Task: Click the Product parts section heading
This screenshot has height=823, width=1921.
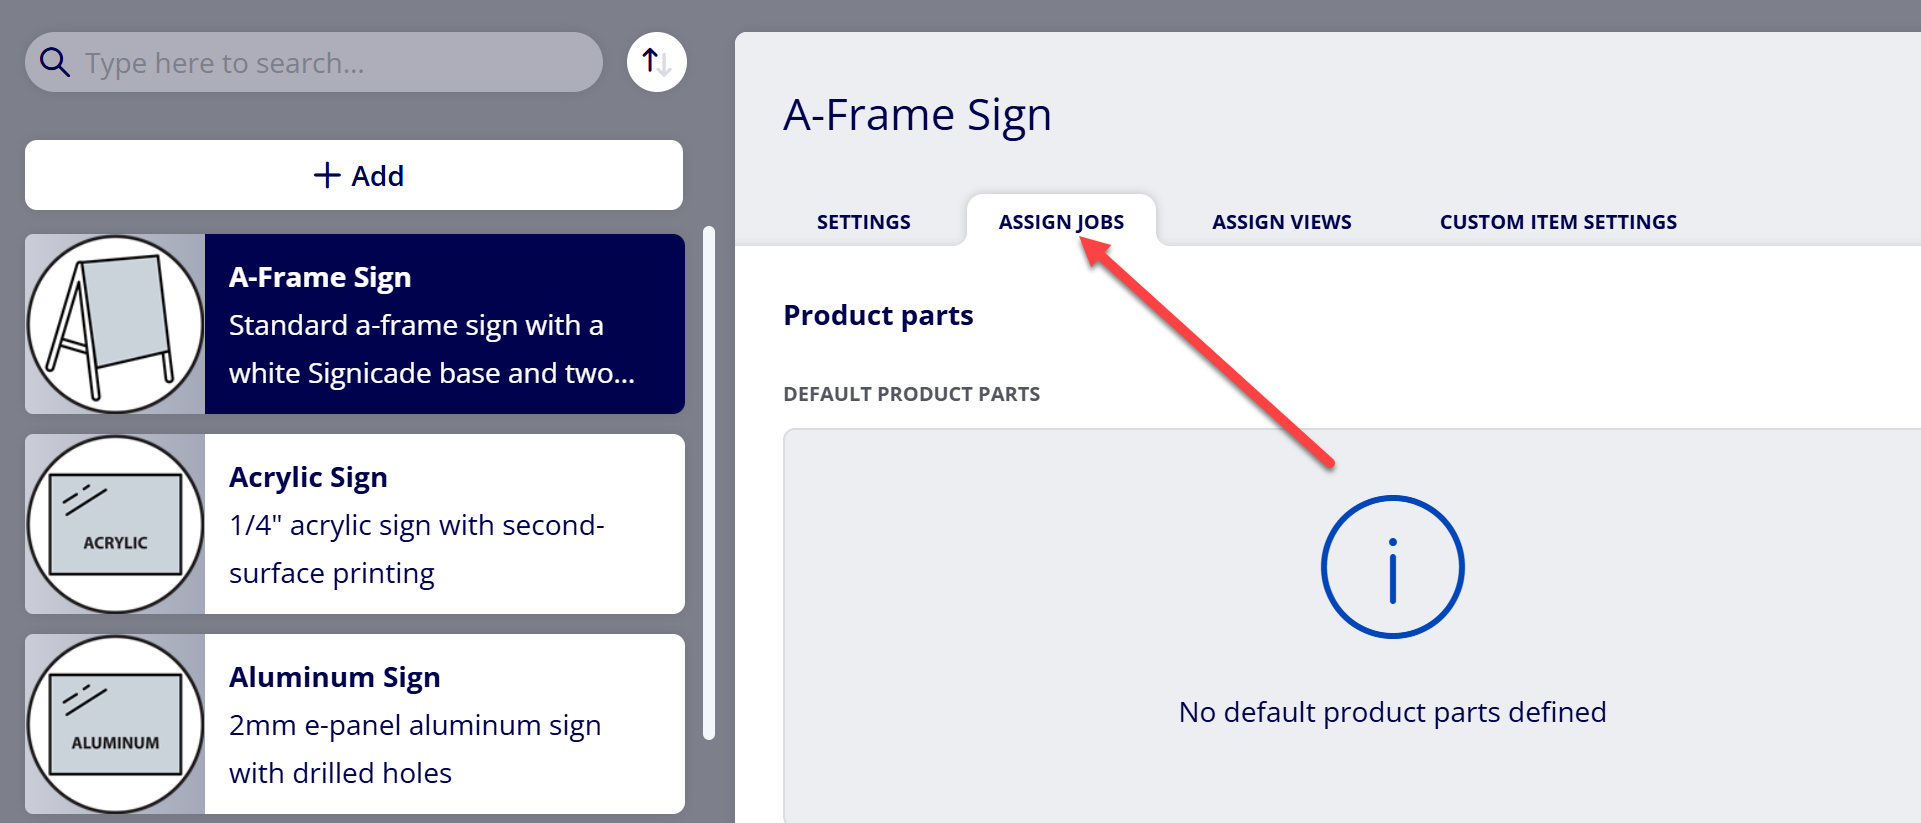Action: (x=878, y=315)
